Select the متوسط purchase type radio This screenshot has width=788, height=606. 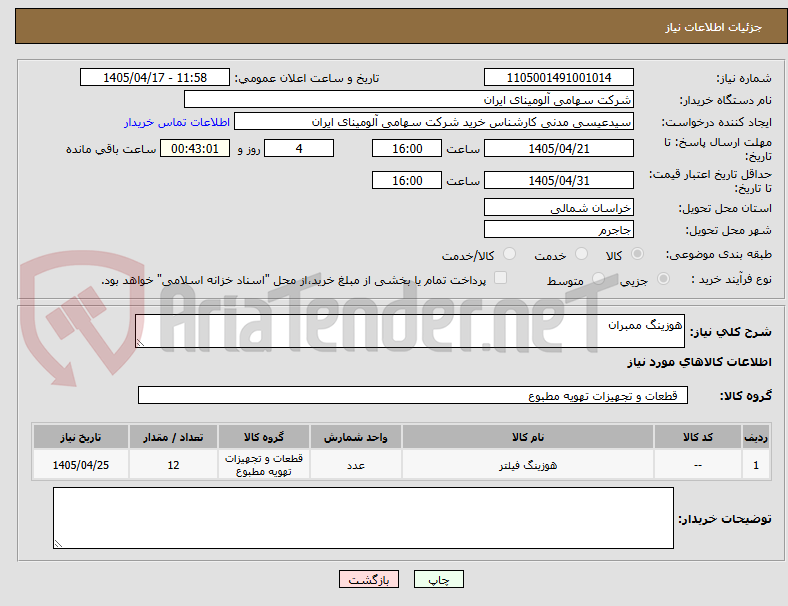[x=598, y=278]
